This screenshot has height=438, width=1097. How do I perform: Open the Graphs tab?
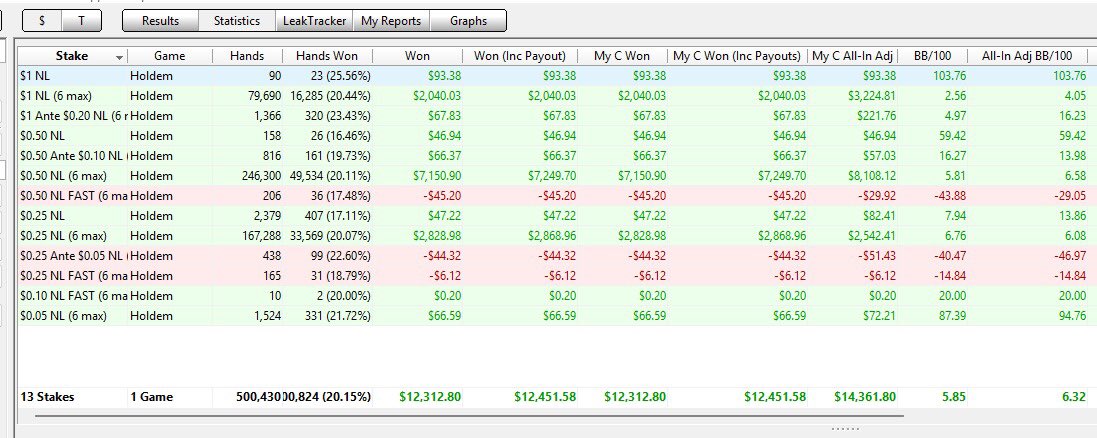(468, 21)
